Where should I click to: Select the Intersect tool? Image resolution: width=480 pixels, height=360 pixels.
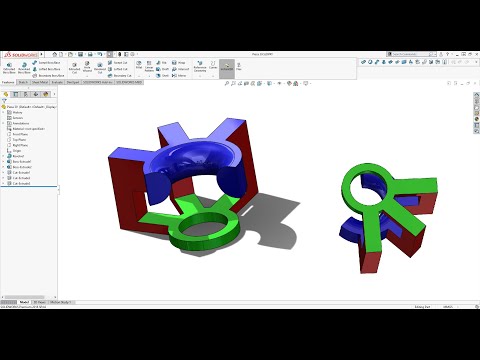coord(180,69)
